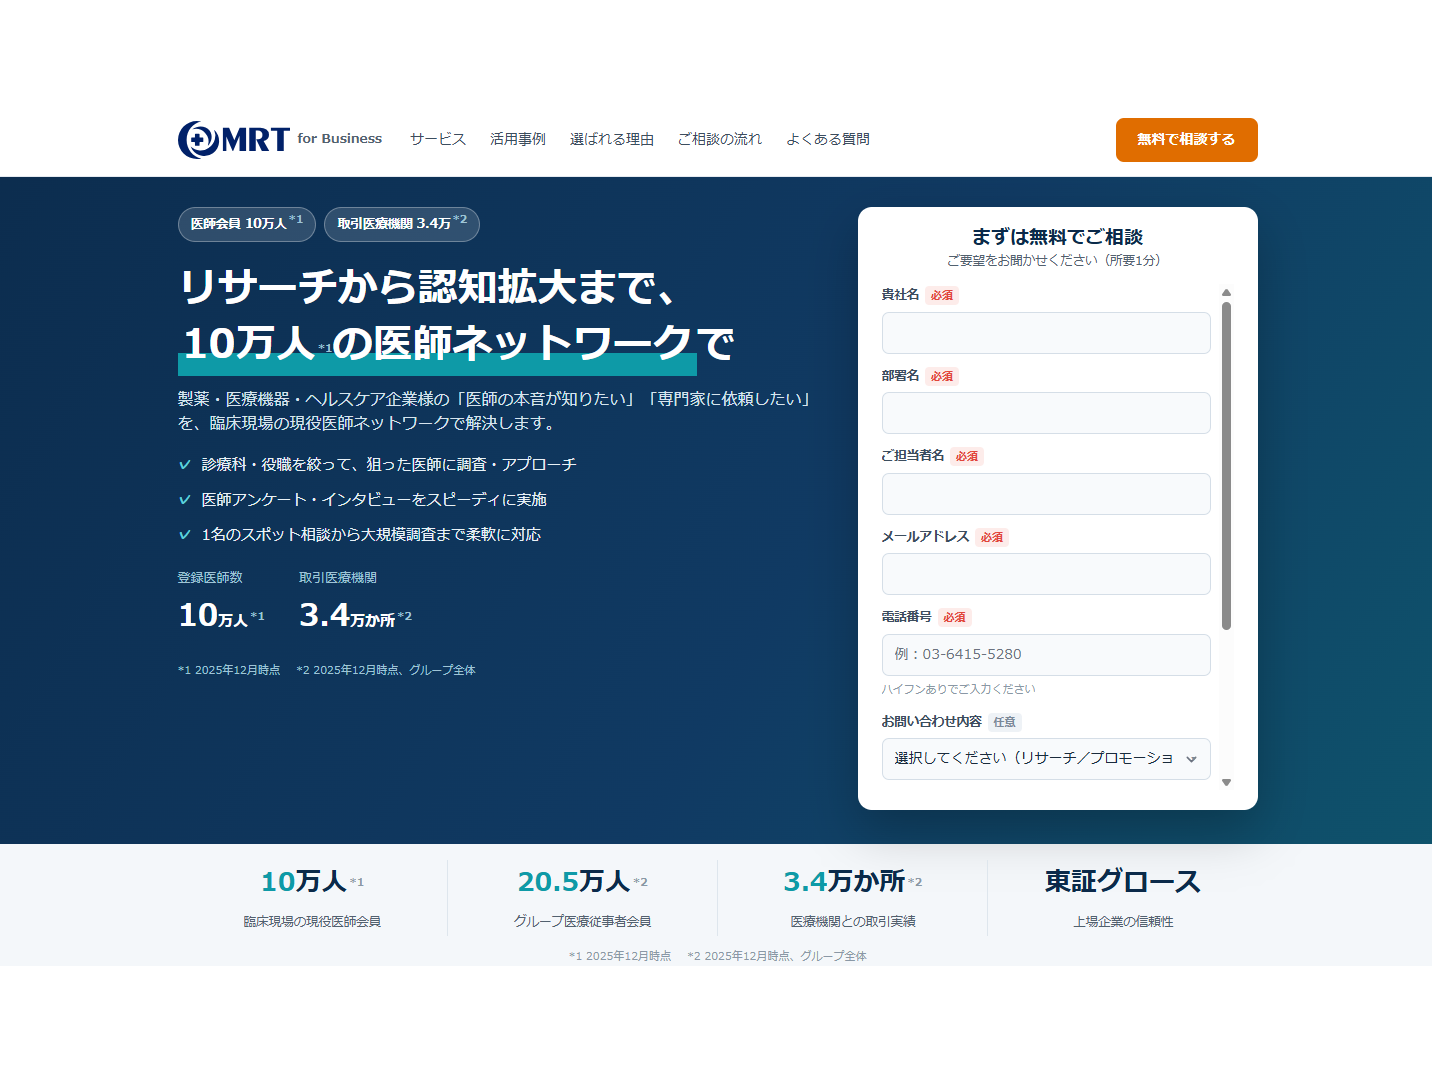Viewport: 1432px width, 1074px height.
Task: Click the form scrollbar down arrow
Action: click(1226, 783)
